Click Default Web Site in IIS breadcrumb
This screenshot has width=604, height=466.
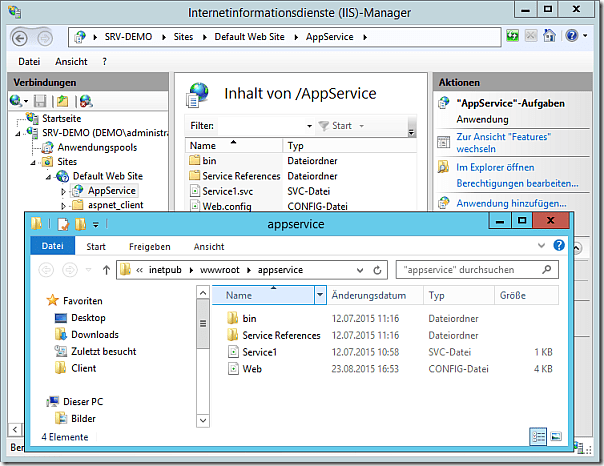click(249, 37)
